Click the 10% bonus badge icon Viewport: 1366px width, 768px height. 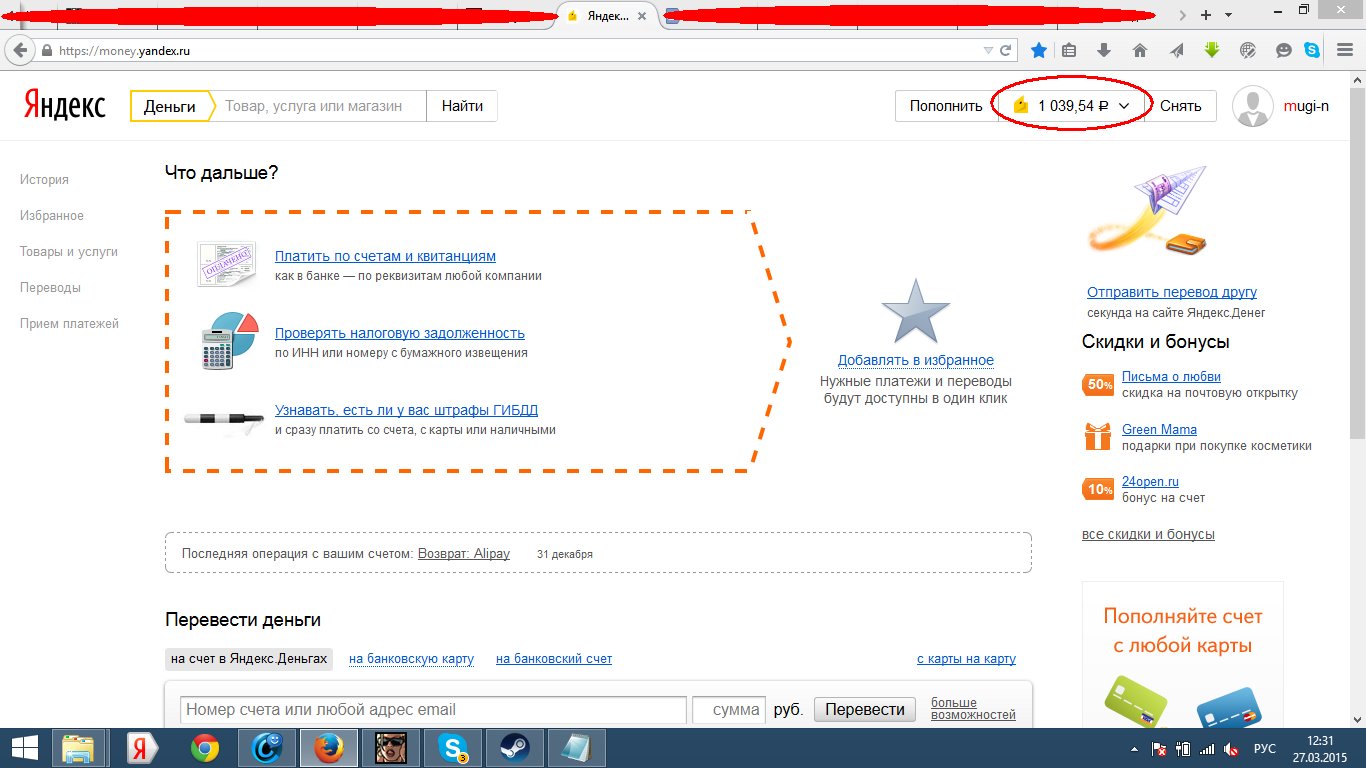click(1098, 489)
